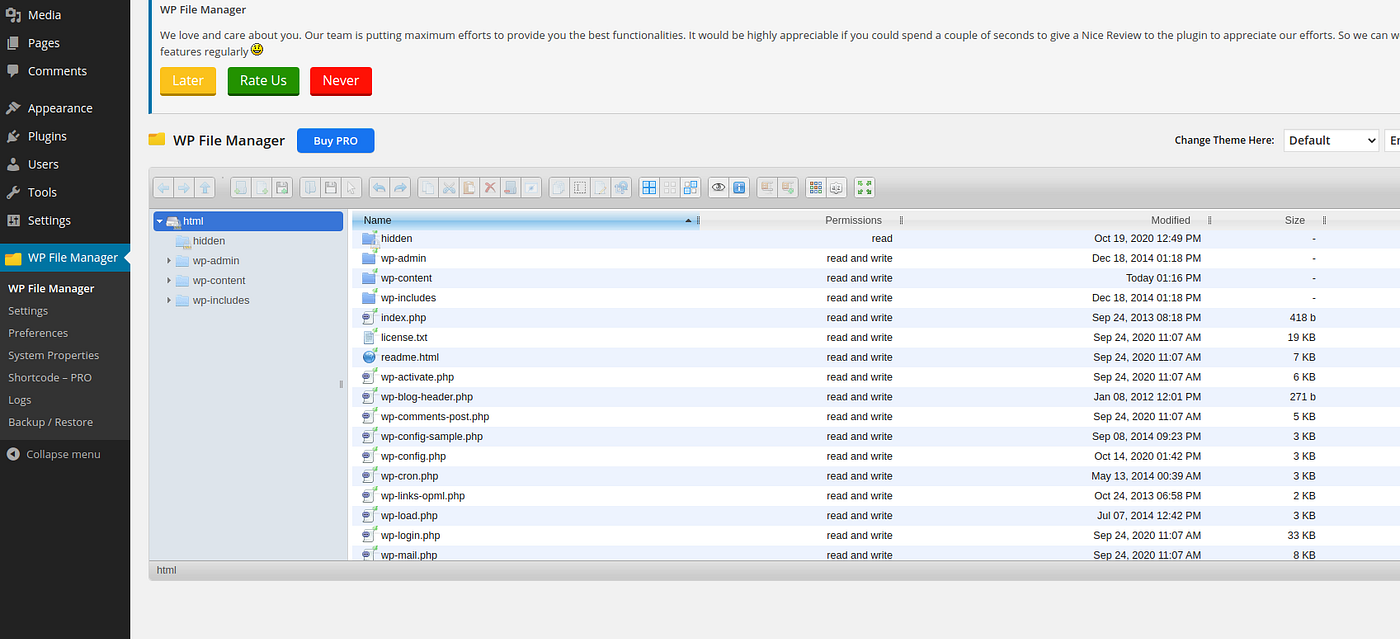Click the blue info icon
This screenshot has height=639, width=1400.
pos(738,187)
